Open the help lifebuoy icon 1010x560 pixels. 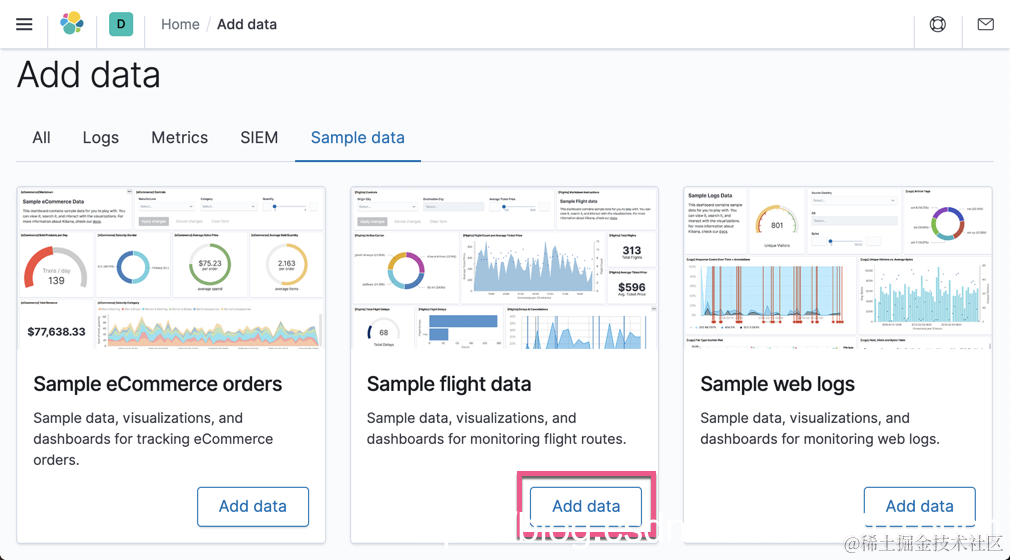click(937, 24)
